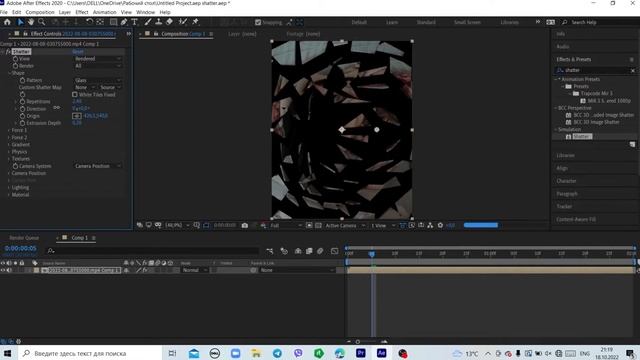
Task: Open the Content-Aware Fill panel
Action: coord(576,219)
